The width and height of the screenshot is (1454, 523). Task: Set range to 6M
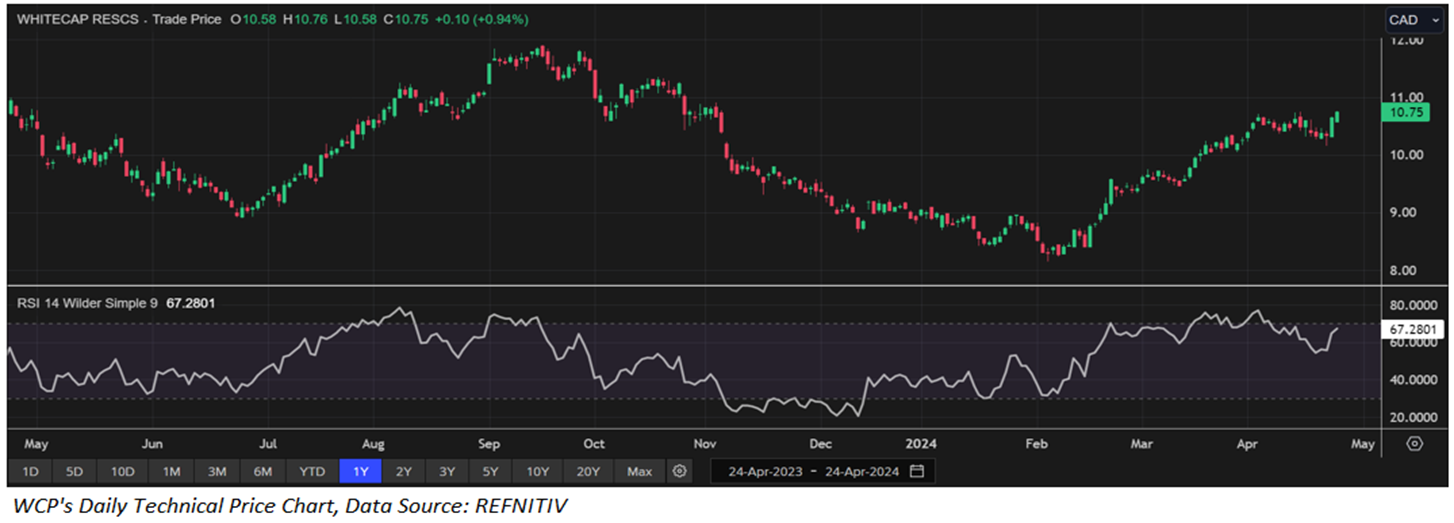[264, 471]
